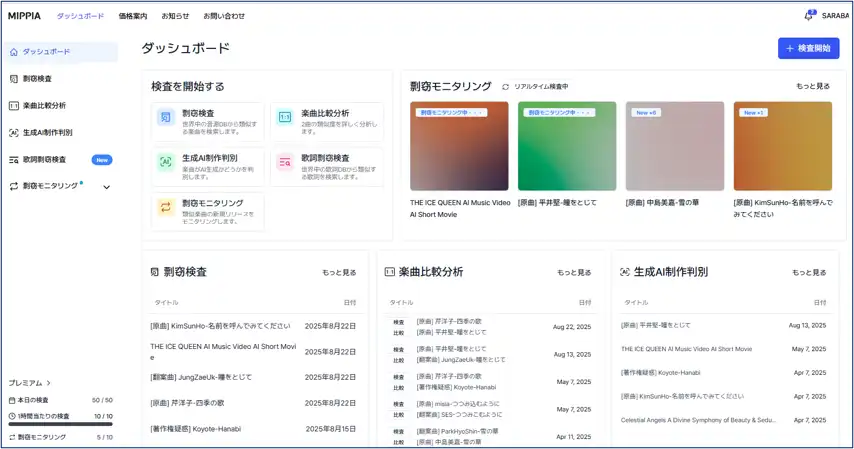Open THE ICE QUEEN monitoring thumbnail

[459, 146]
